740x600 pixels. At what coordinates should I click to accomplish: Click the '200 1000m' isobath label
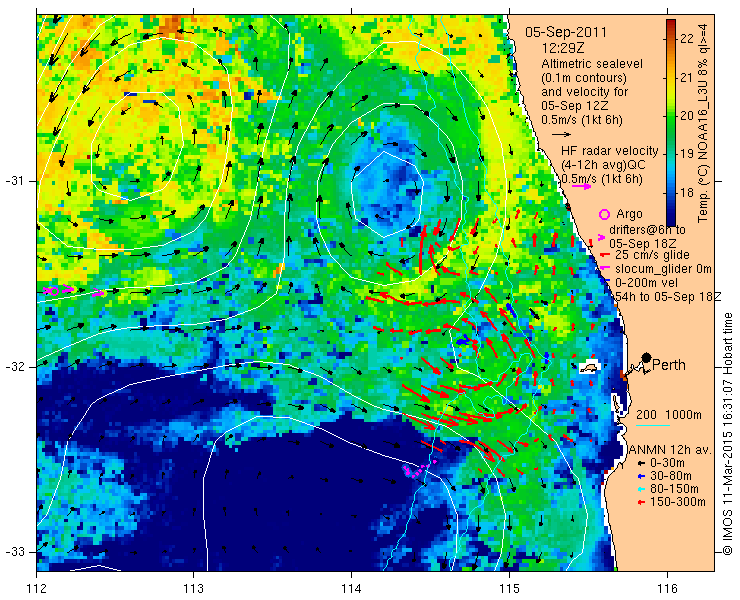669,414
